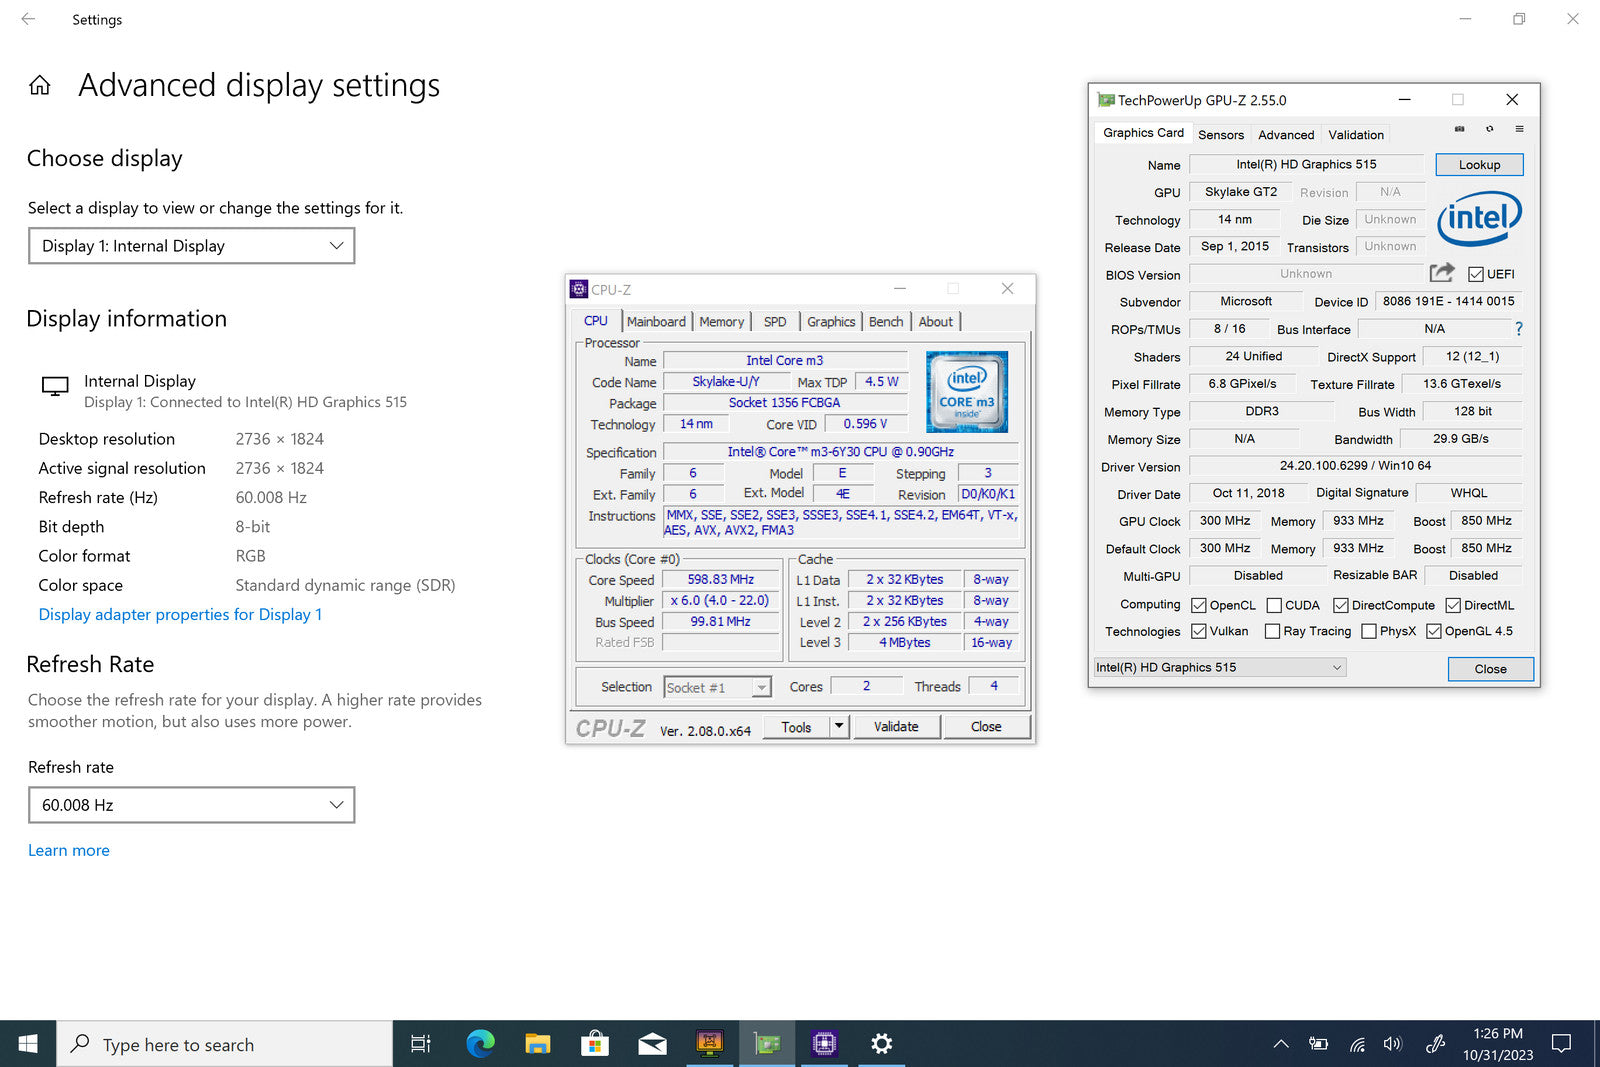Image resolution: width=1600 pixels, height=1067 pixels.
Task: Click the Validate button in CPU-Z
Action: point(896,727)
